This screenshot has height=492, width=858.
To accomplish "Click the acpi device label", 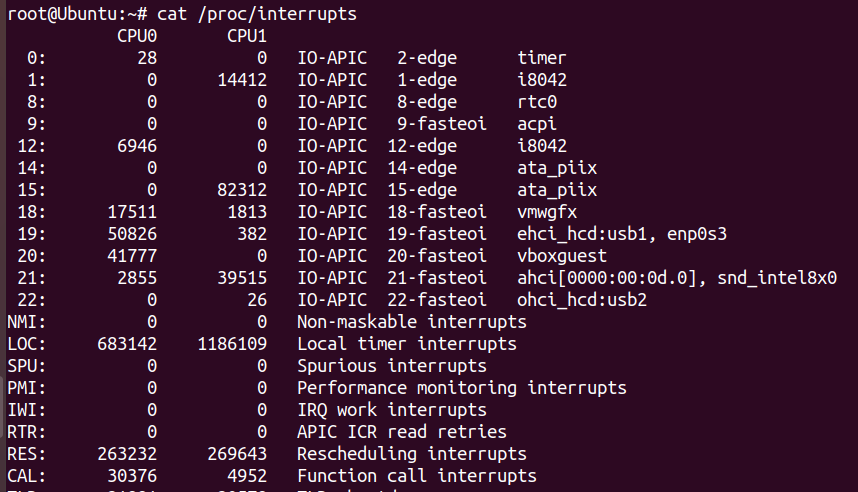I will [x=537, y=124].
